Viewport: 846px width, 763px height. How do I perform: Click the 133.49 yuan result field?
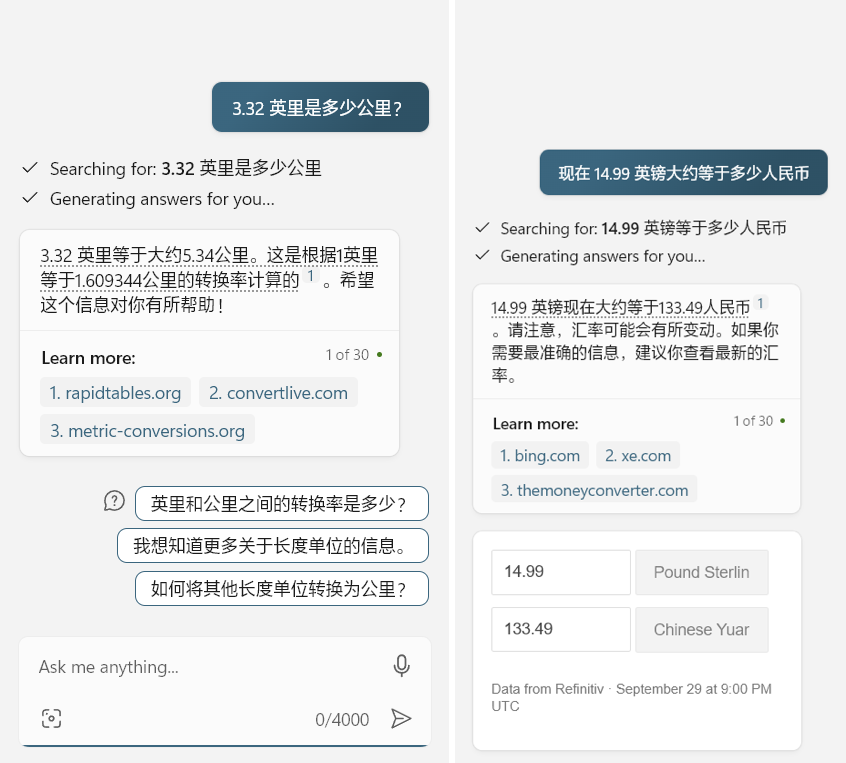click(x=560, y=629)
